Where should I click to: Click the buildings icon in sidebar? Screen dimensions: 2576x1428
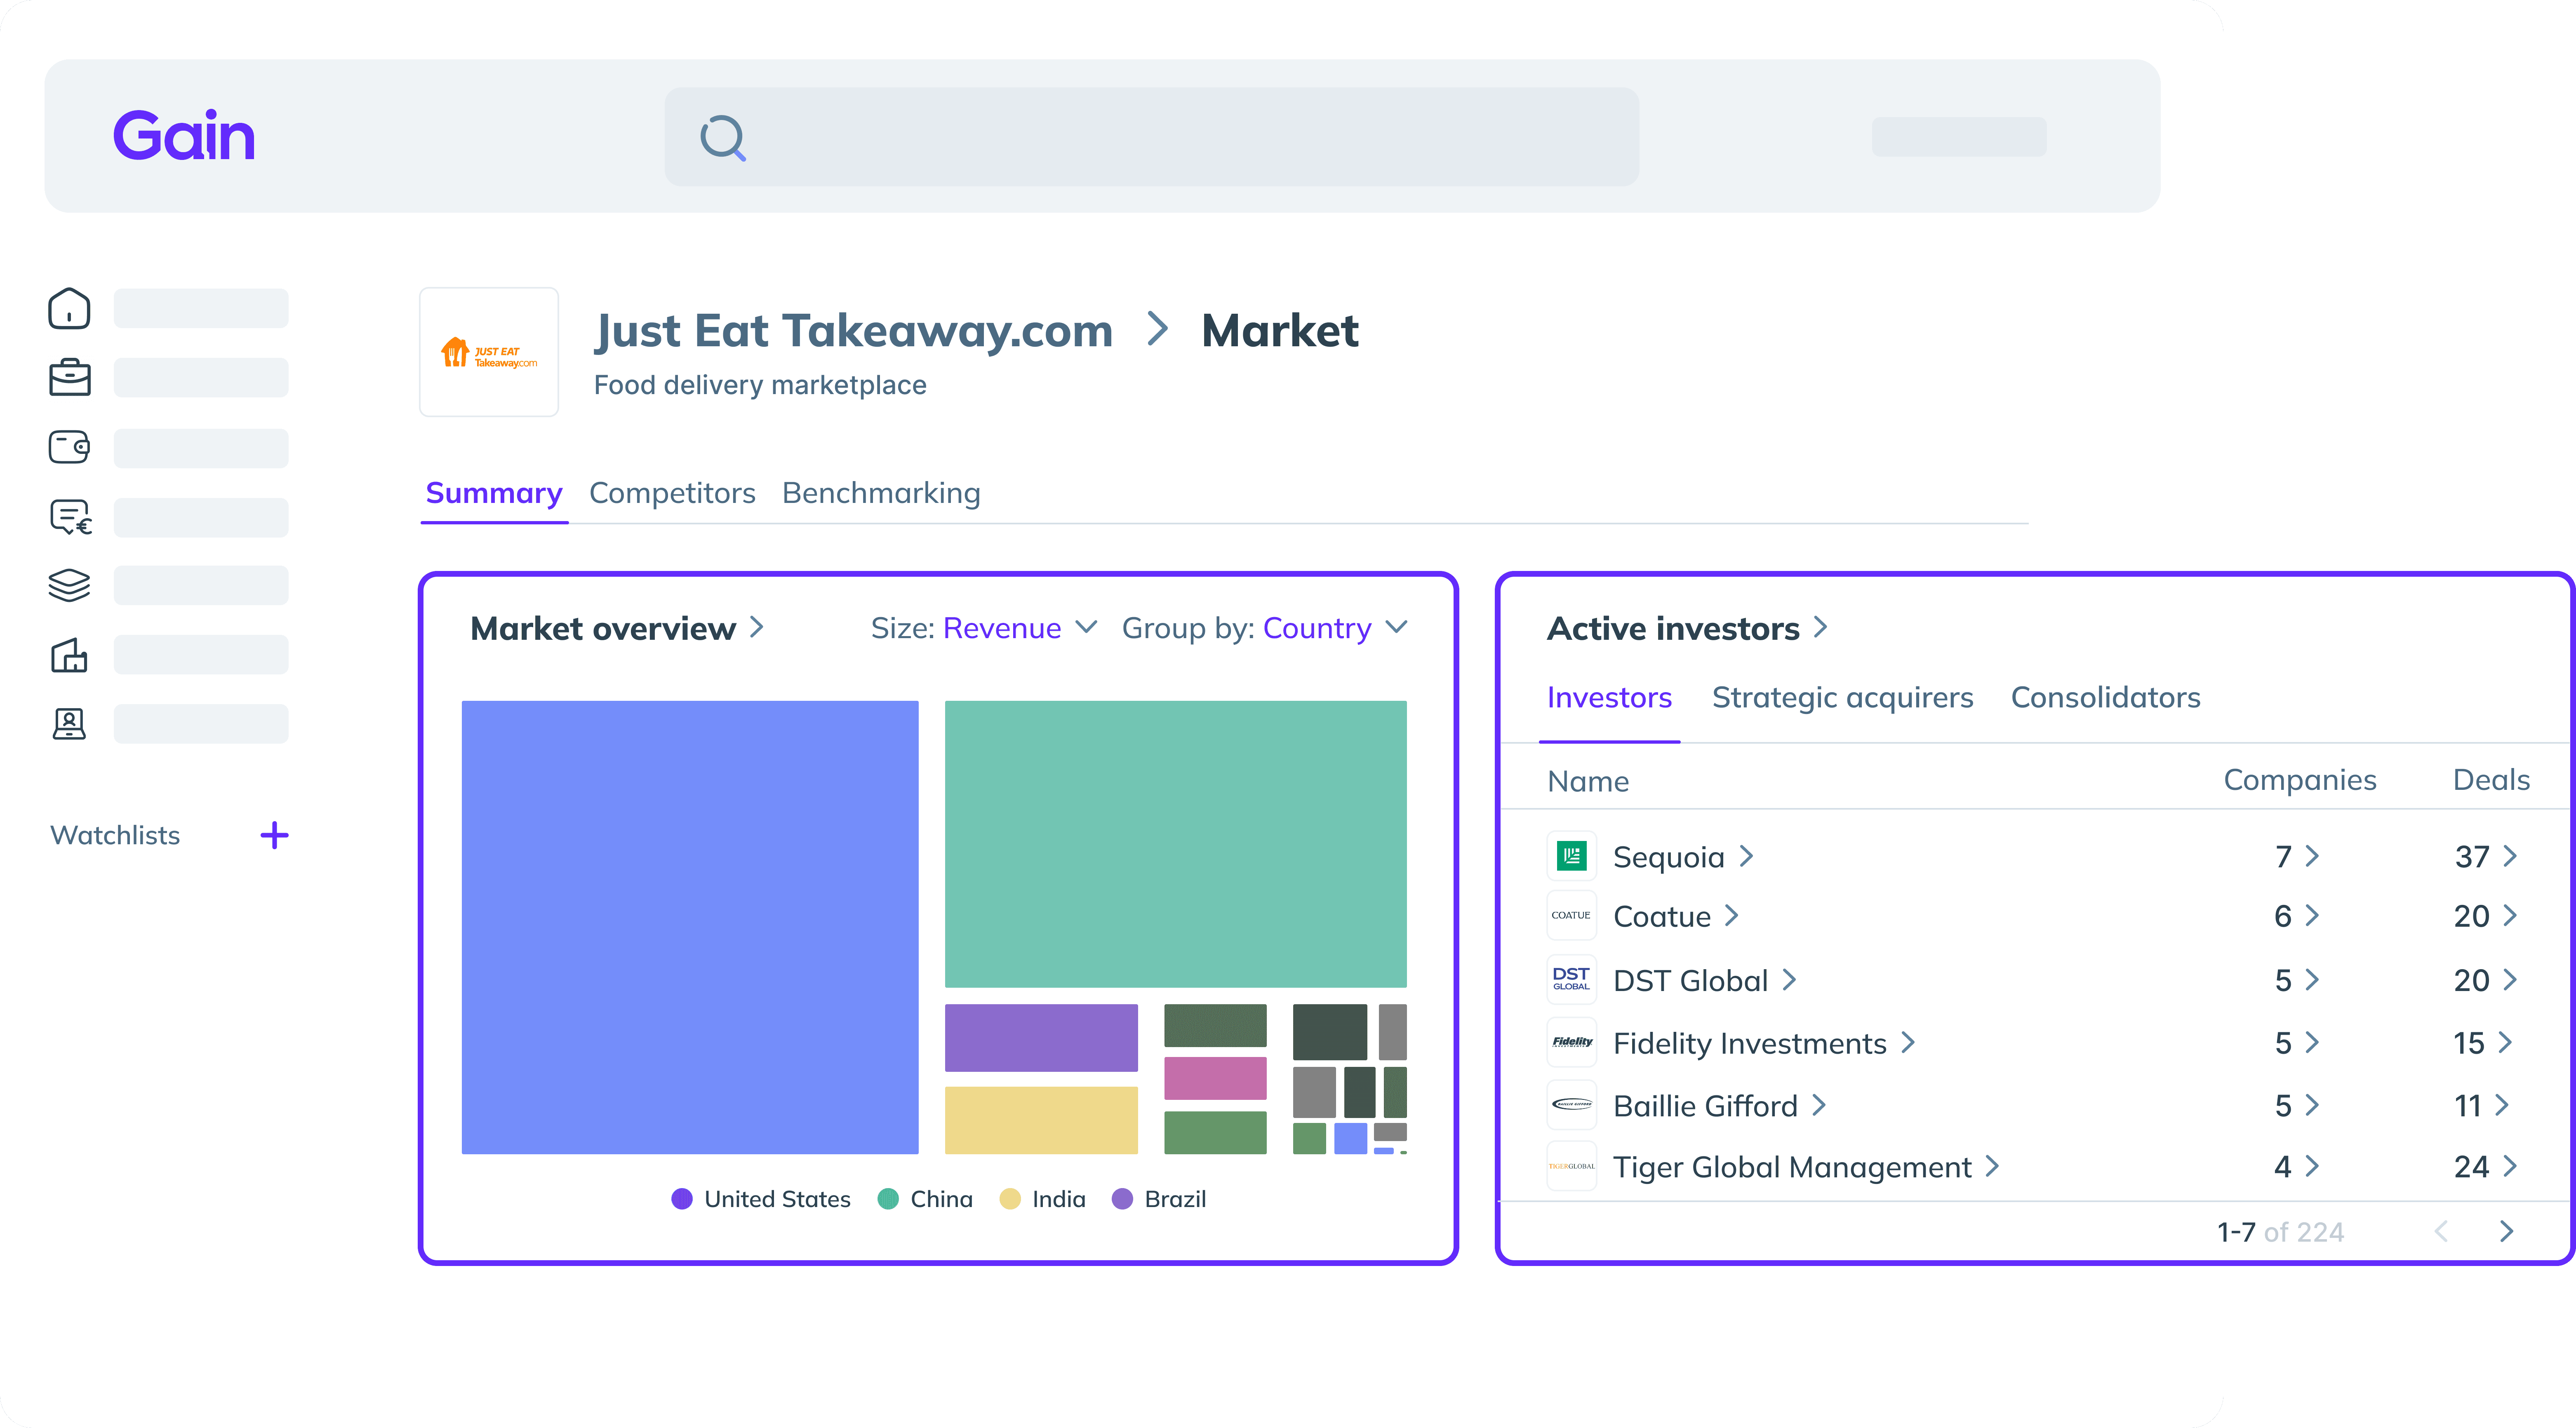[69, 655]
